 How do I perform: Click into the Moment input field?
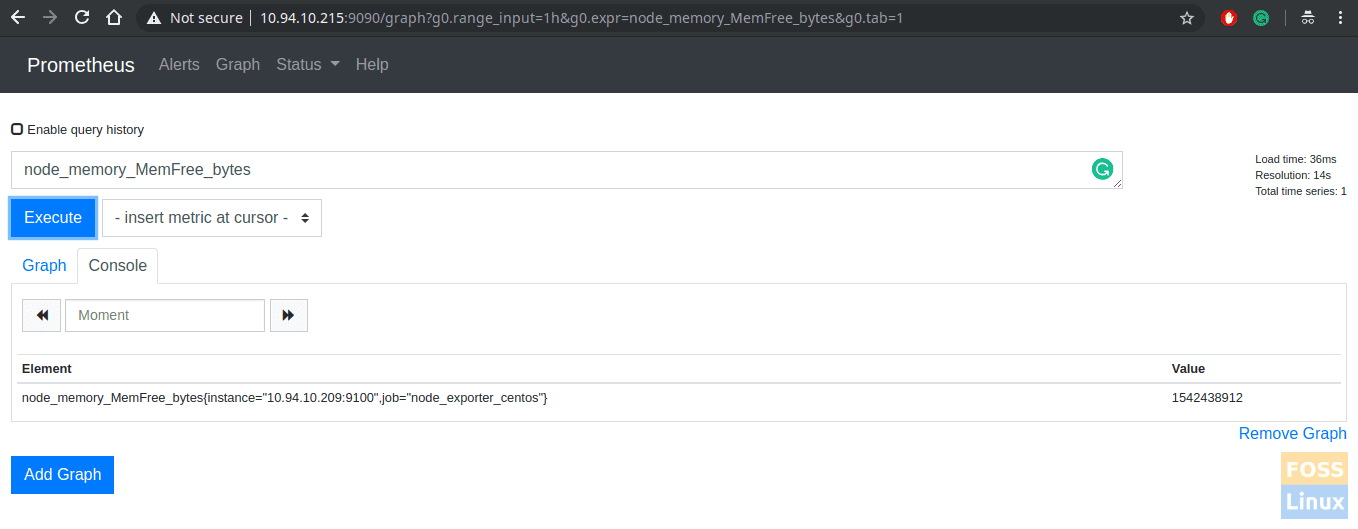pos(165,315)
